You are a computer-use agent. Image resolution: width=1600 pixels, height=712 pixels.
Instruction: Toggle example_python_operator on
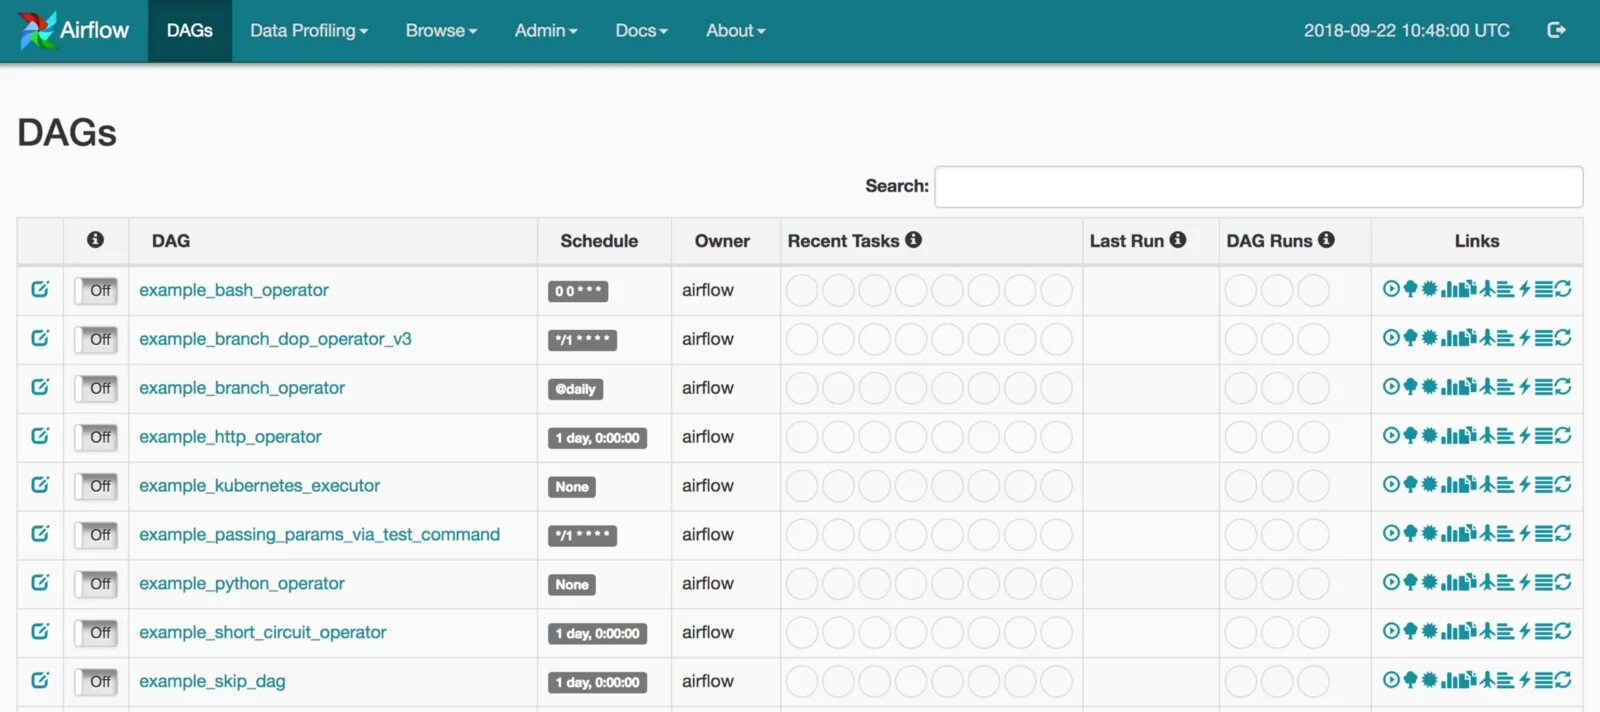[x=96, y=584]
